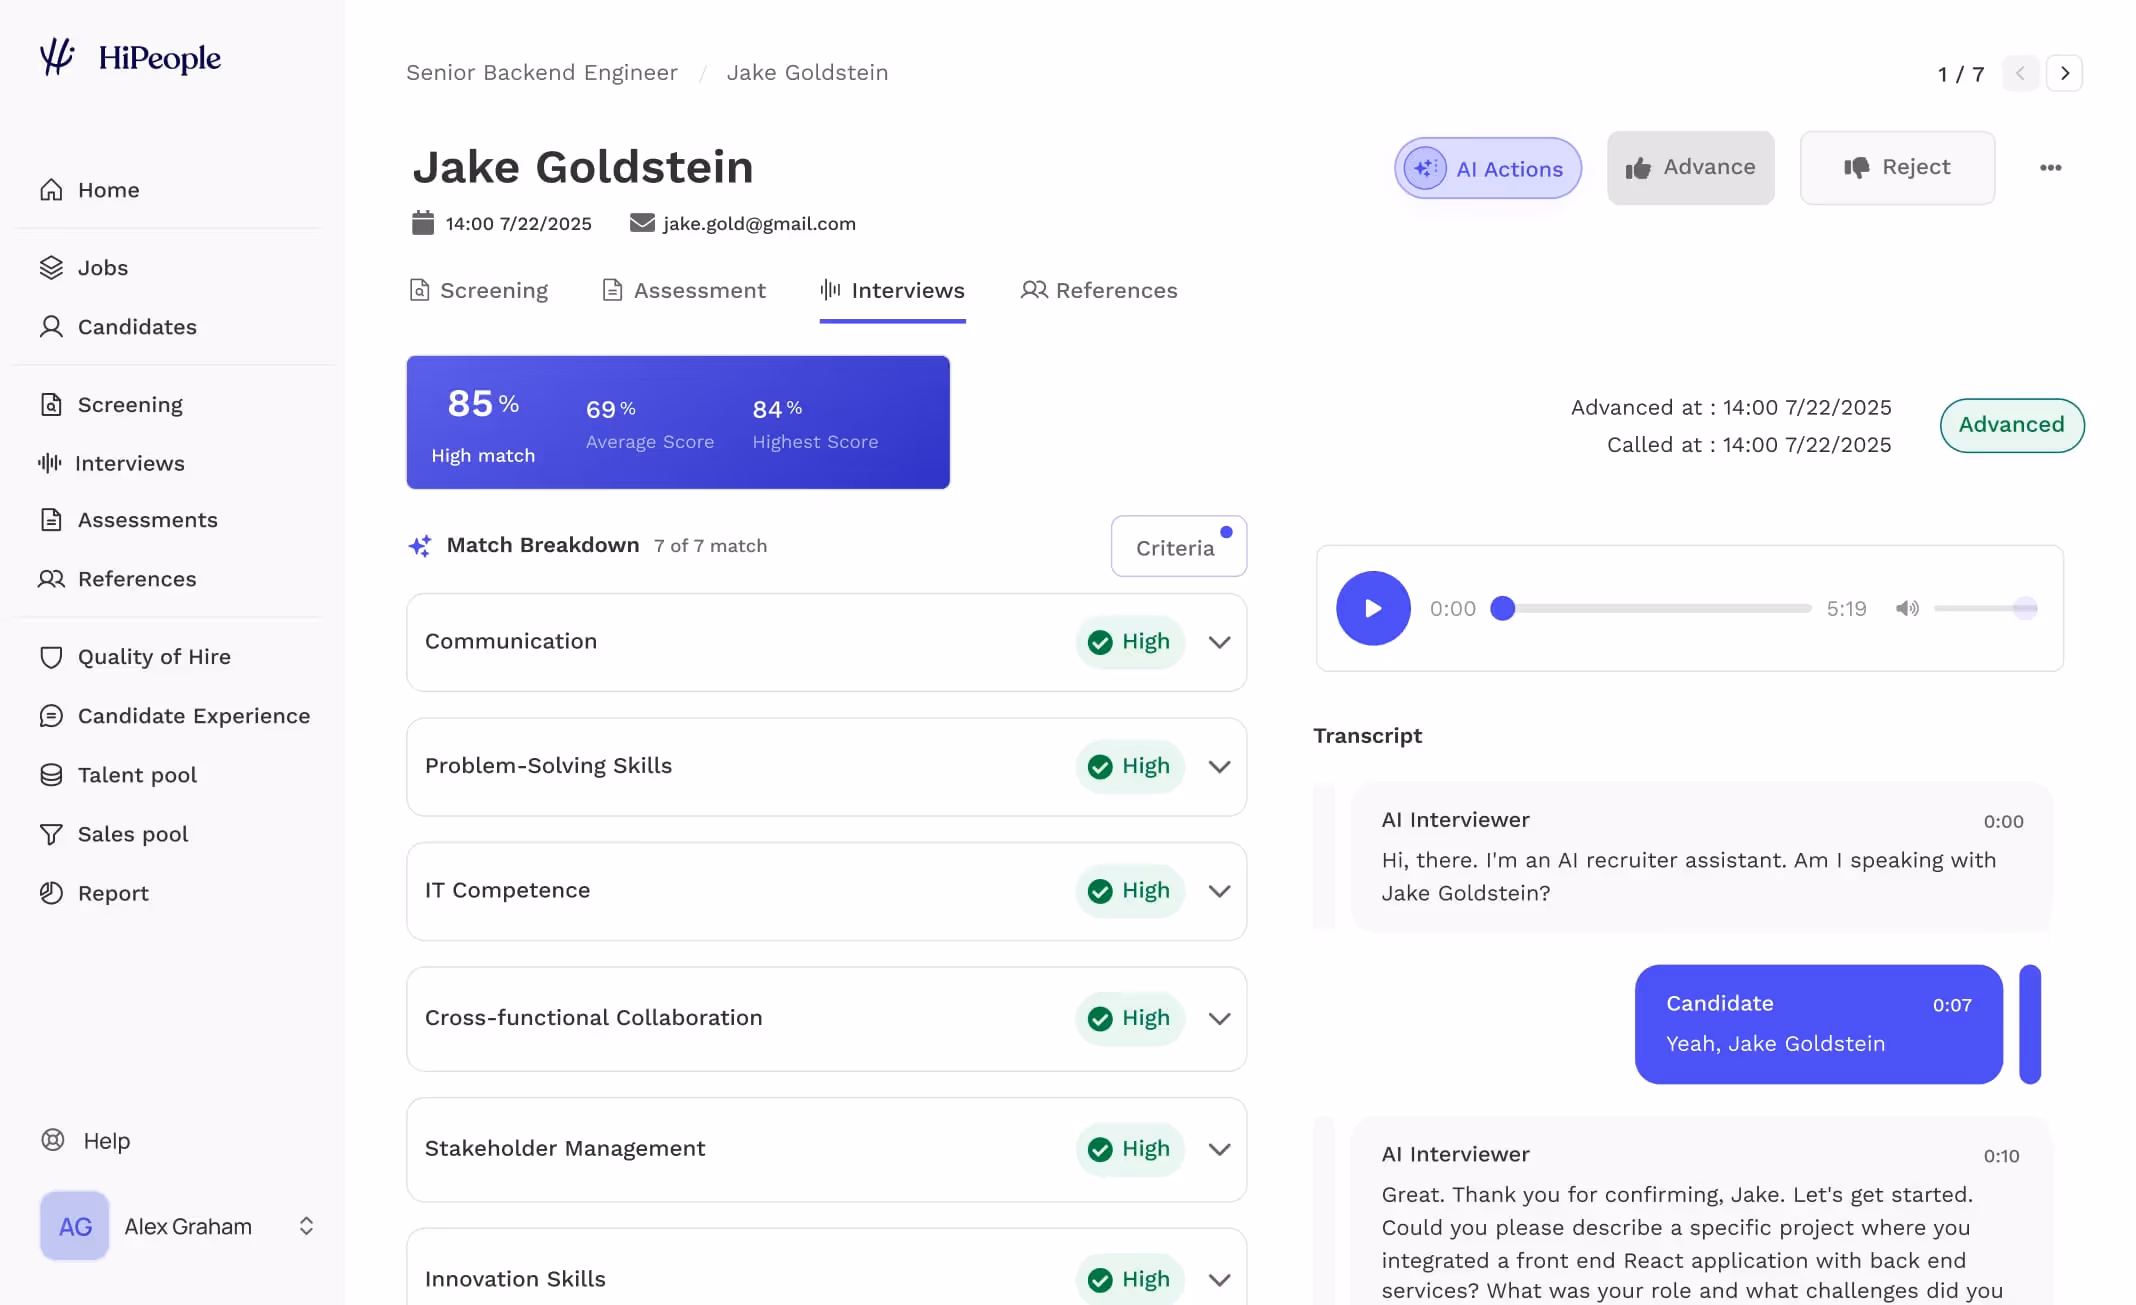Play the interview recording

[1373, 608]
